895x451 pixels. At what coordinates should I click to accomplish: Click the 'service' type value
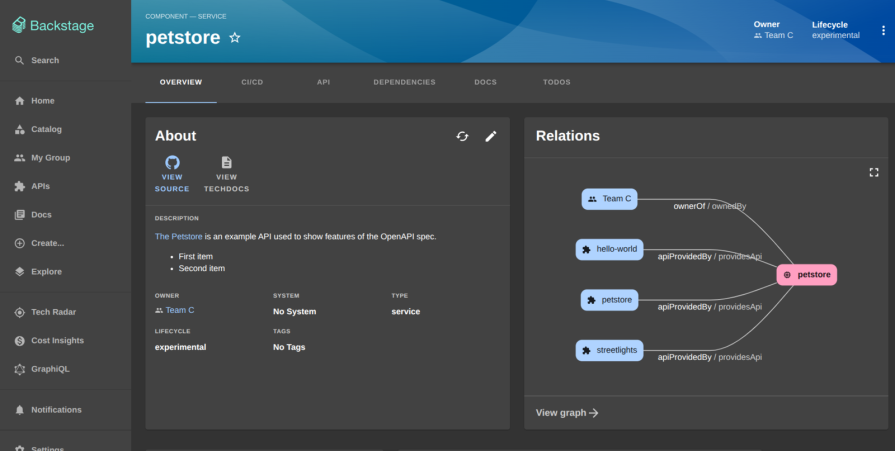406,312
